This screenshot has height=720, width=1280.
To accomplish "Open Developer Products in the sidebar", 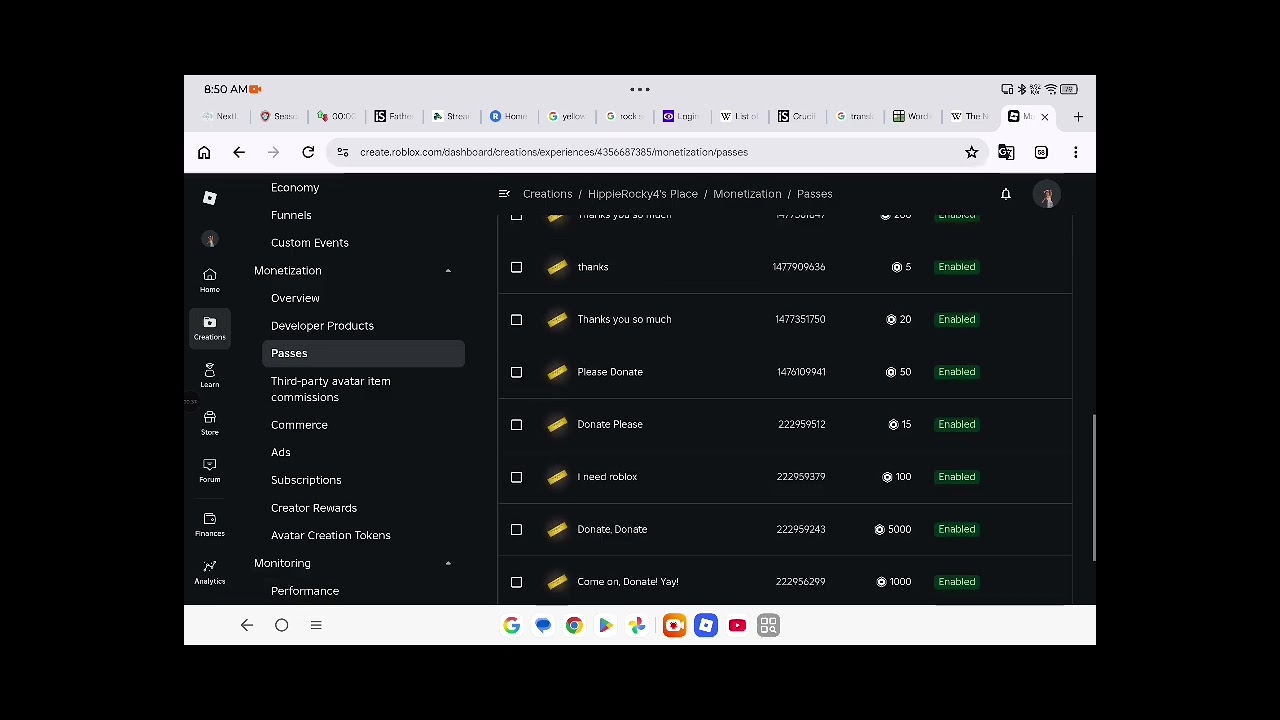I will [322, 326].
